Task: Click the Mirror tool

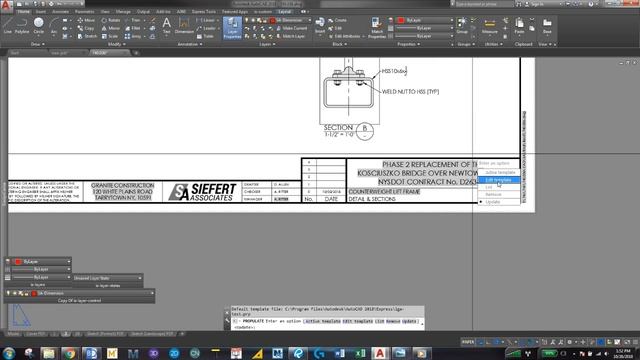Action: (111, 28)
